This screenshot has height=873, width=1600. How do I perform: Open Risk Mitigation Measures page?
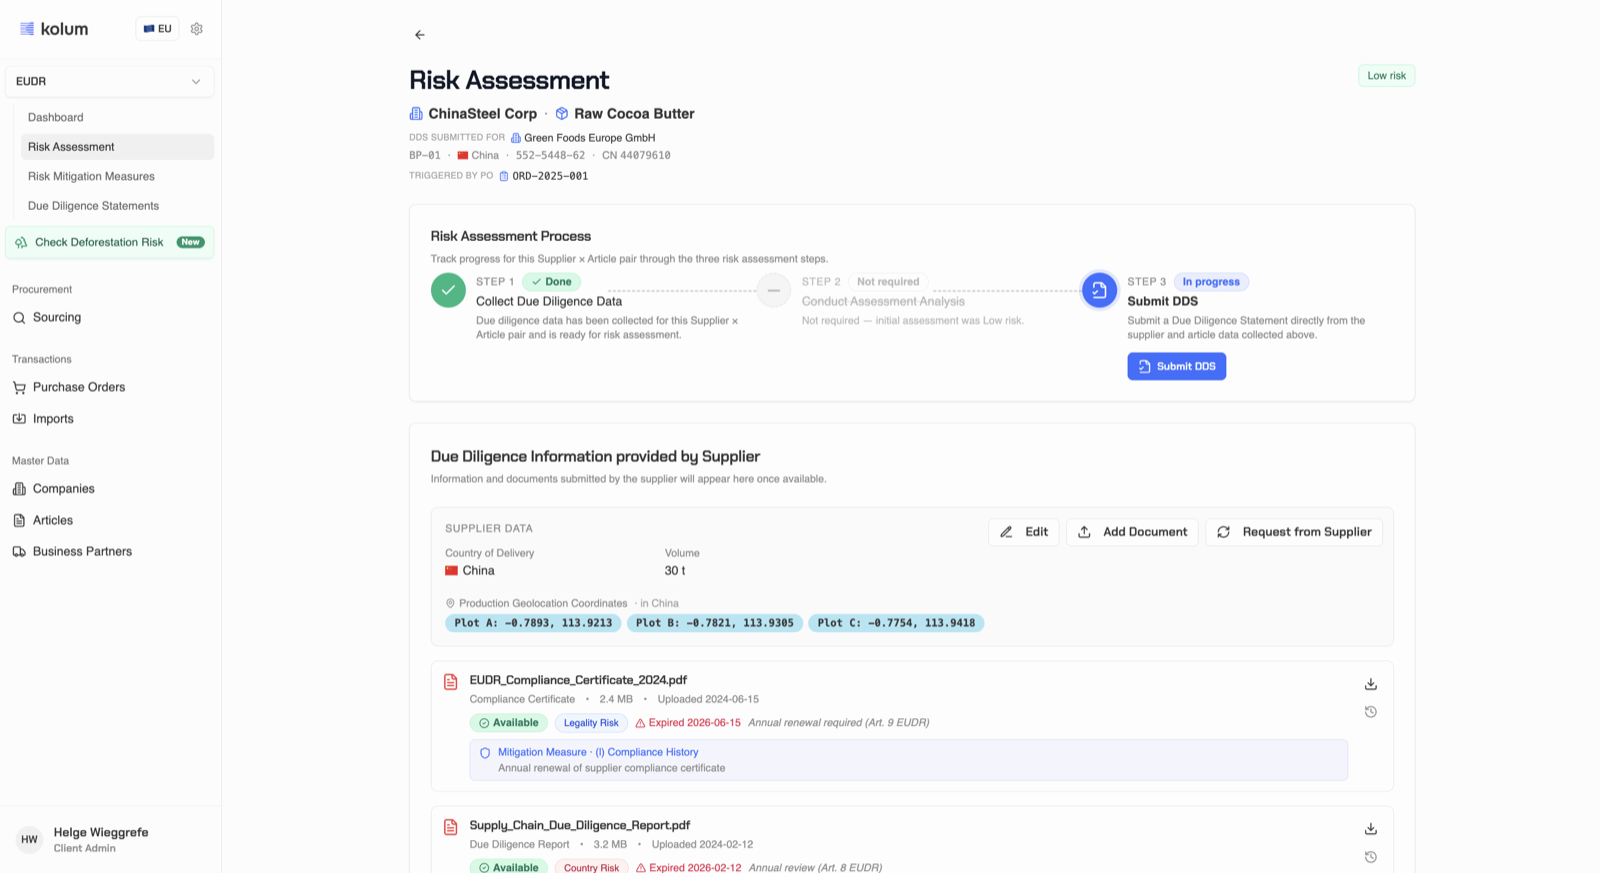pos(91,176)
